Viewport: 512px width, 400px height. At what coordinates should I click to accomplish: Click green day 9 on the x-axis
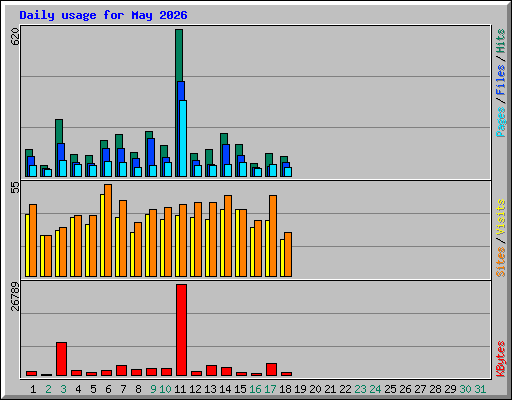(x=153, y=389)
